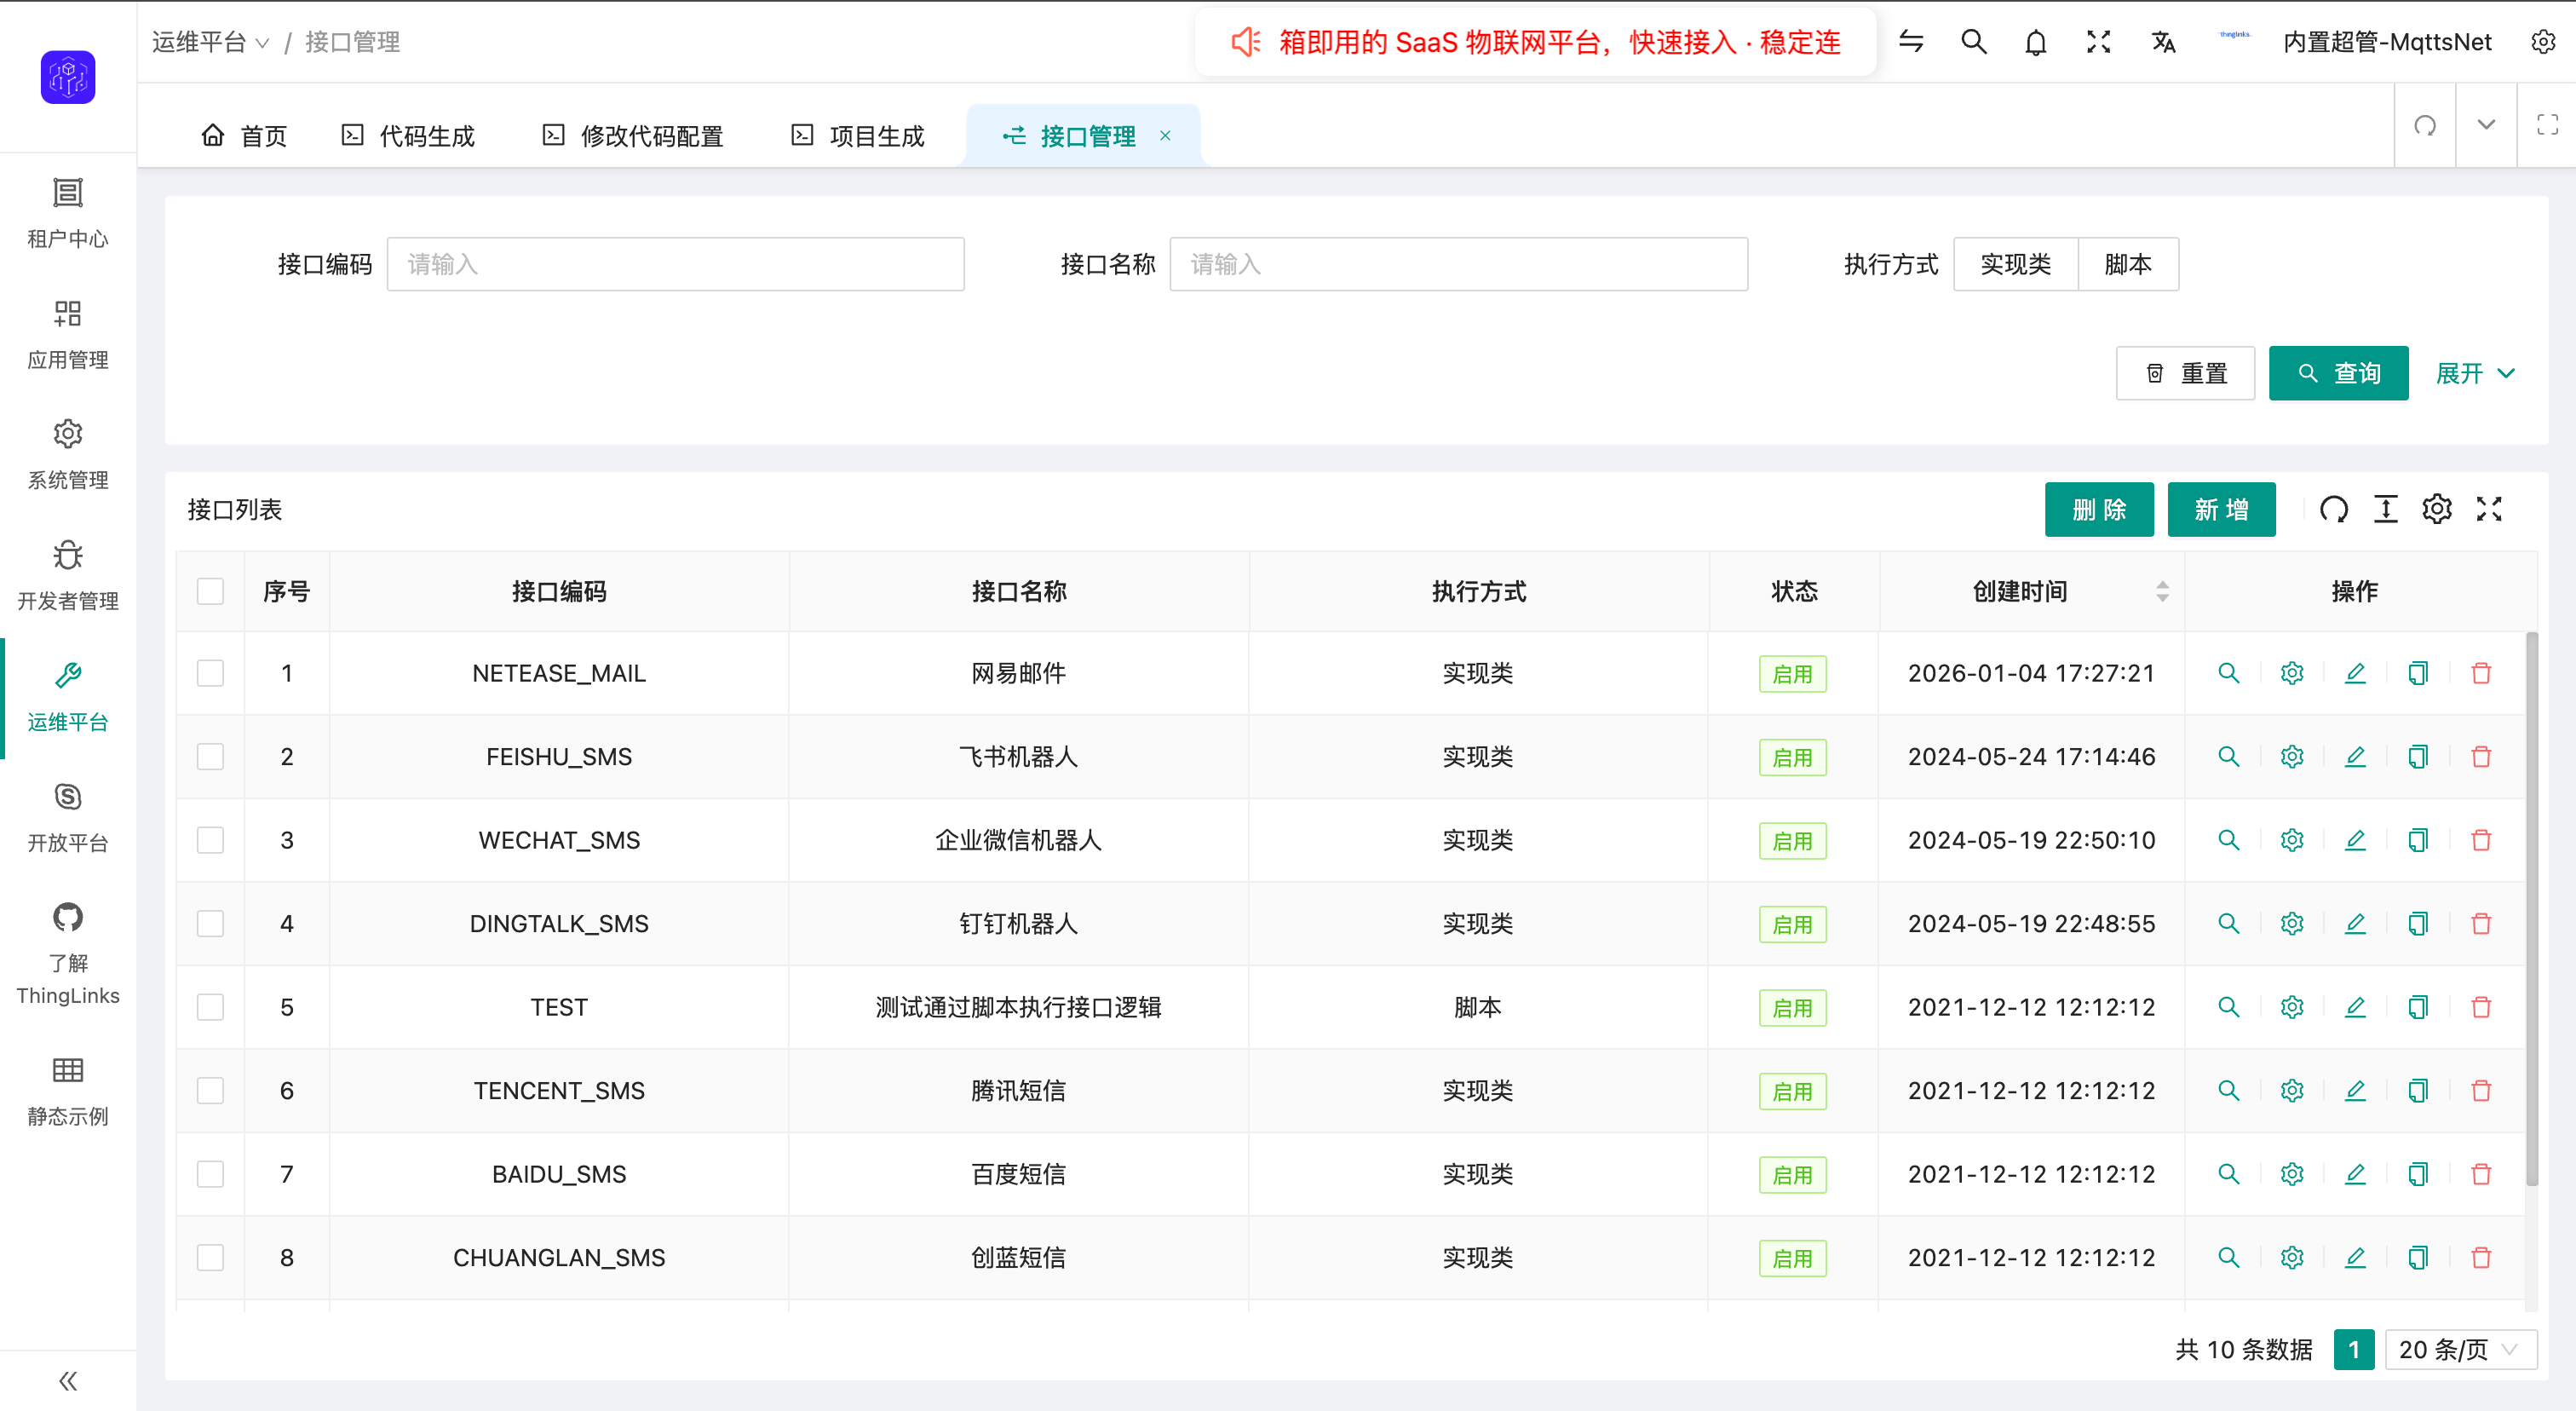
Task: Toggle fullscreen from the header icon
Action: coord(2099,42)
